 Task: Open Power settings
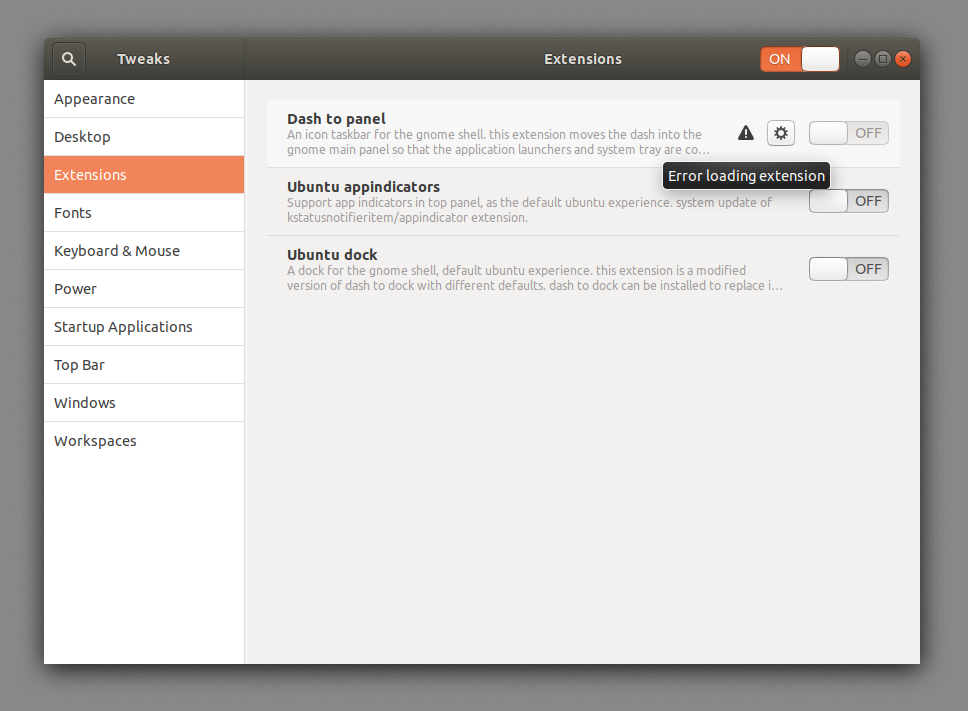pos(144,289)
